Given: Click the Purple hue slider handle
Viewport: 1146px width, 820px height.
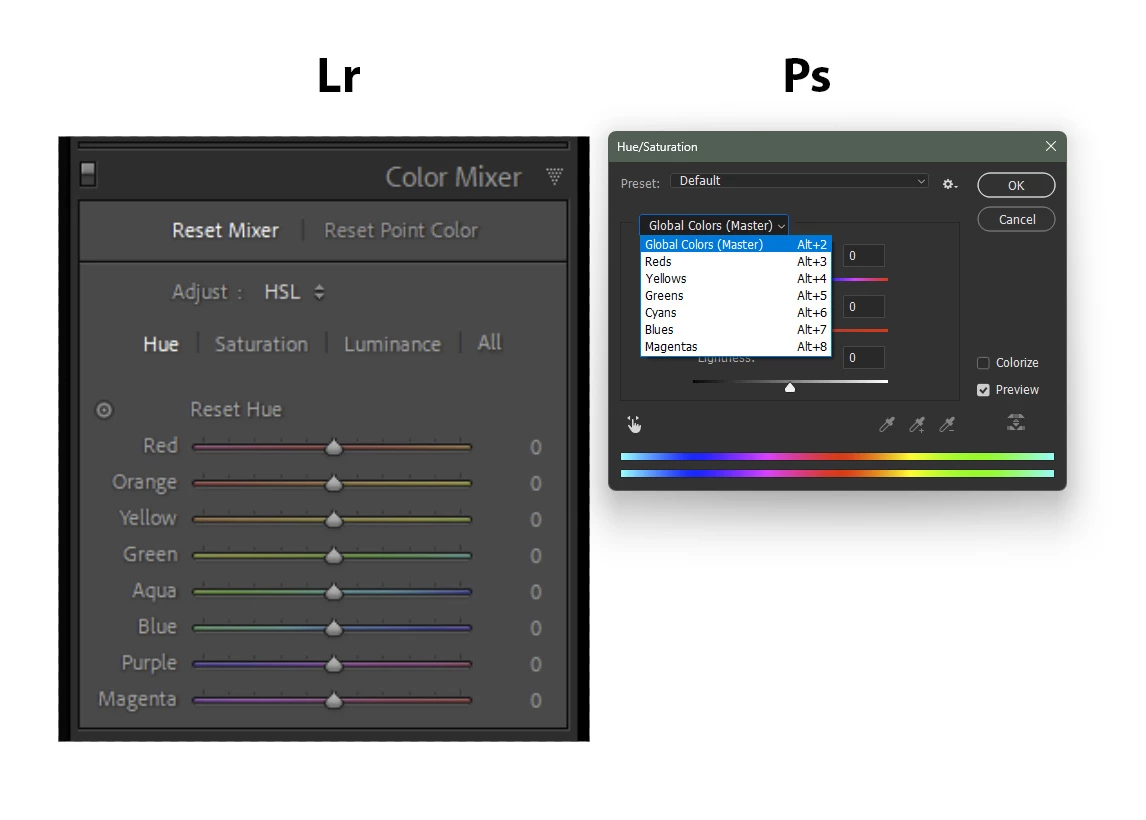Looking at the screenshot, I should (x=334, y=664).
